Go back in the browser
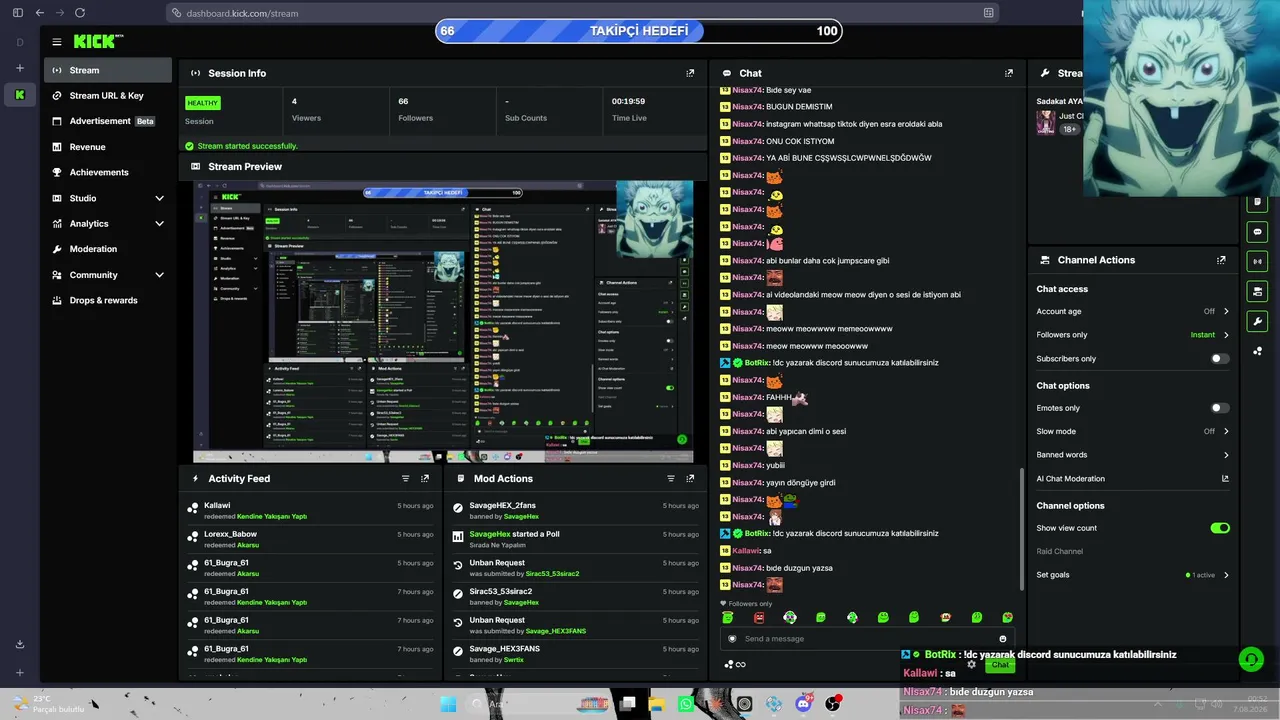 pos(39,13)
